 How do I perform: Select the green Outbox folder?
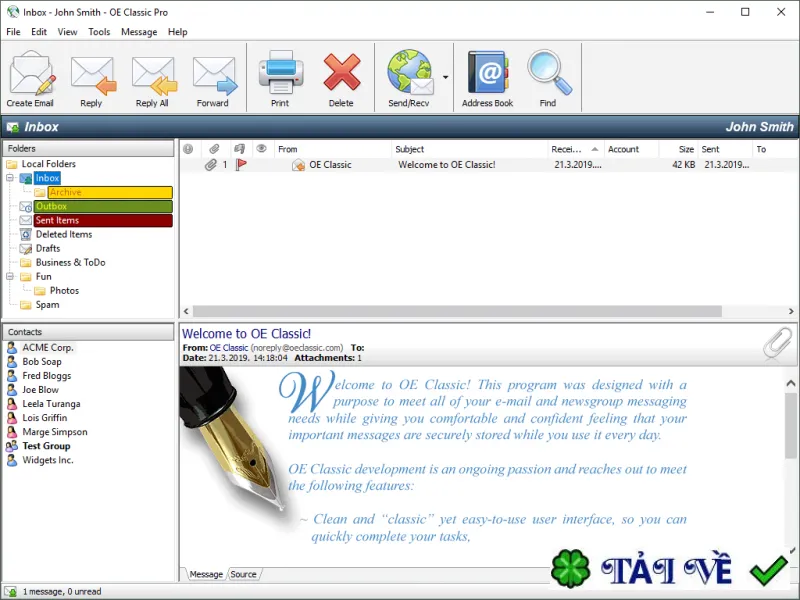coord(103,207)
